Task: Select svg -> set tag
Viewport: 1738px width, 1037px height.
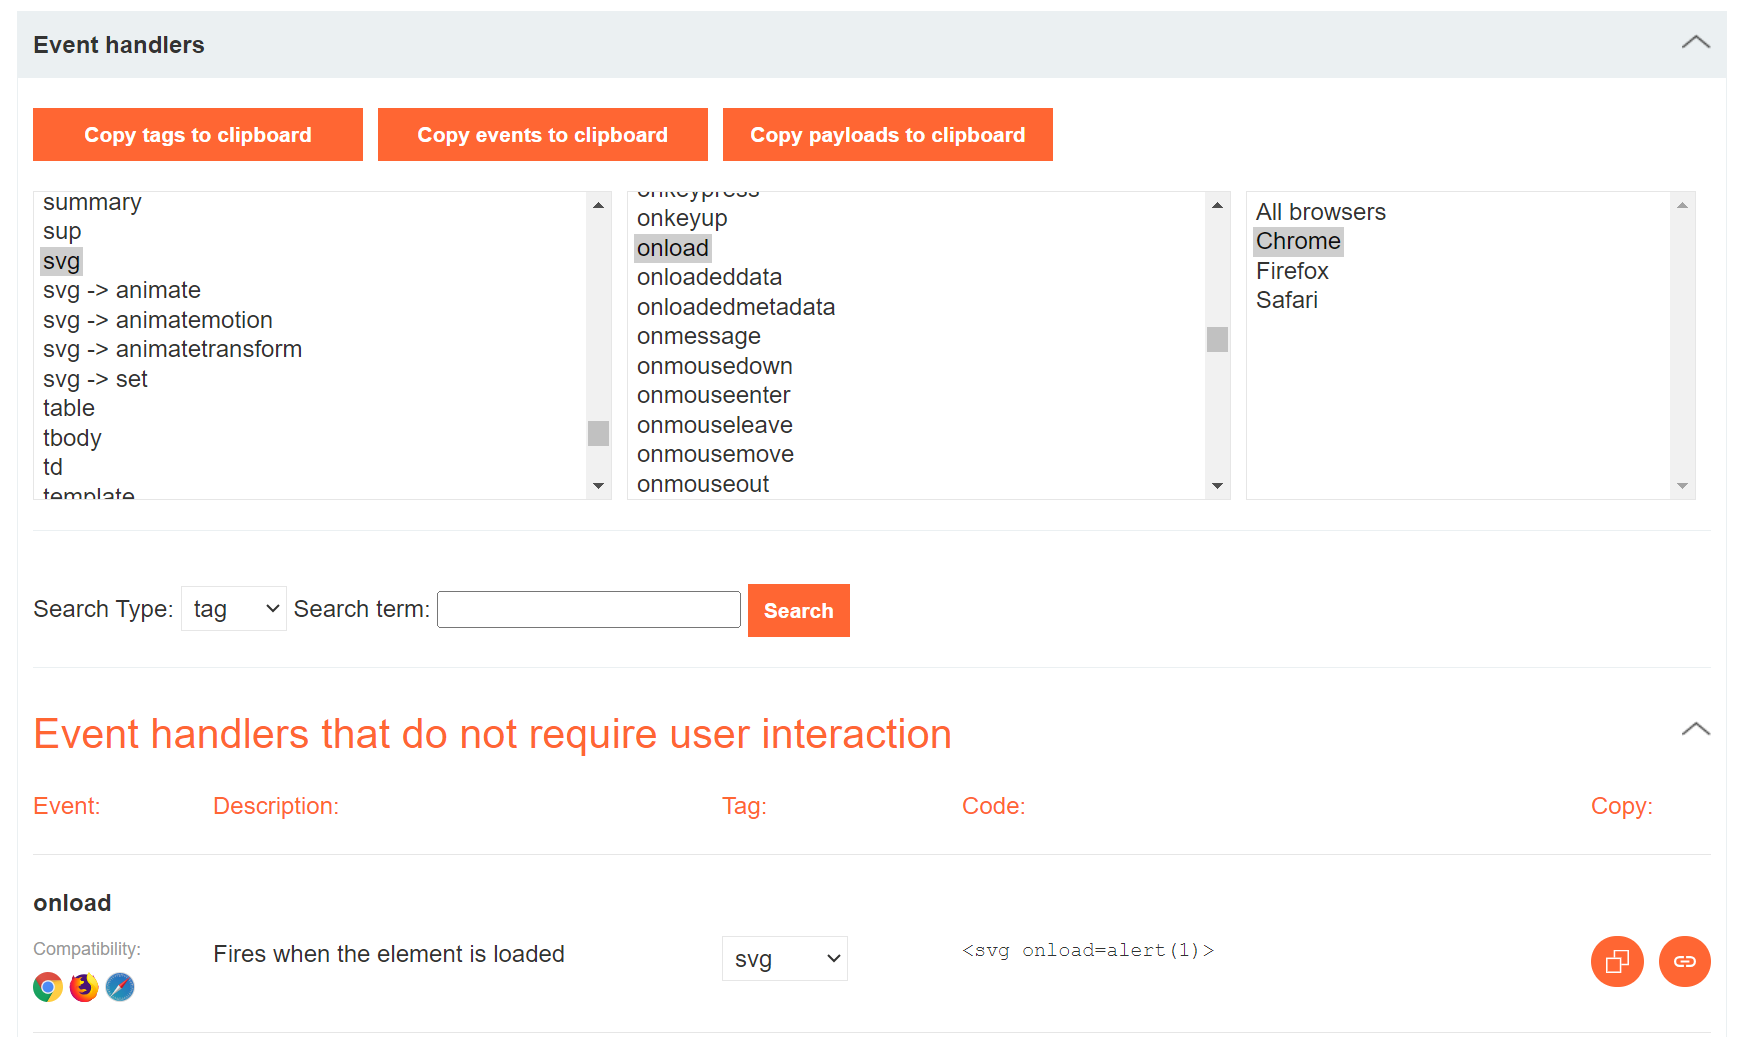Action: 95,379
